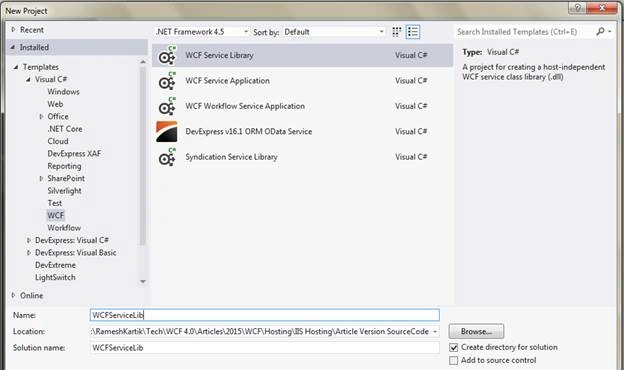Enable Add to source control checkbox
Viewport: 624px width, 370px height.
click(453, 360)
